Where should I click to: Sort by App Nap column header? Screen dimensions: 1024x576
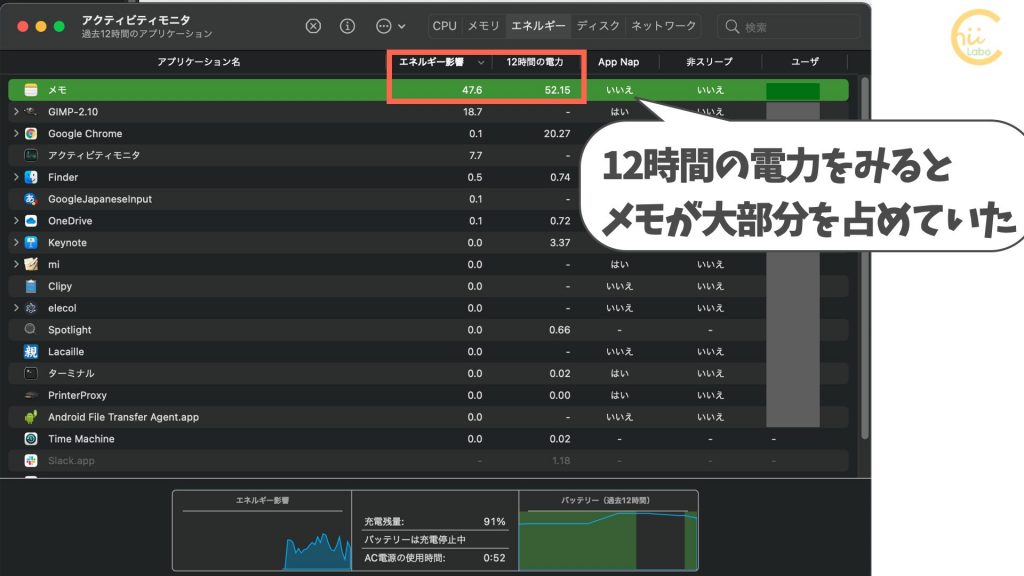(x=618, y=62)
